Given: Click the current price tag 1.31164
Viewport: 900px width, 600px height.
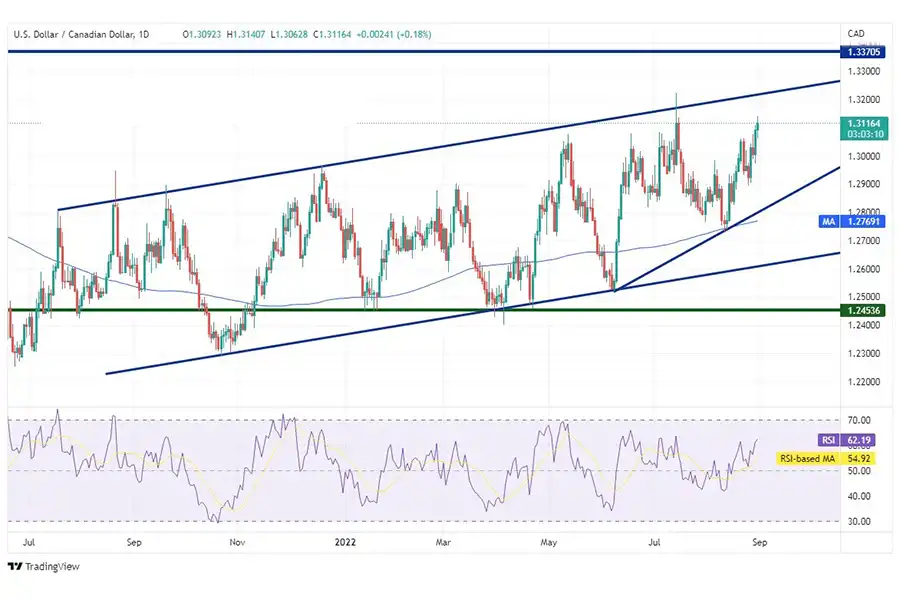Looking at the screenshot, I should click(x=864, y=123).
